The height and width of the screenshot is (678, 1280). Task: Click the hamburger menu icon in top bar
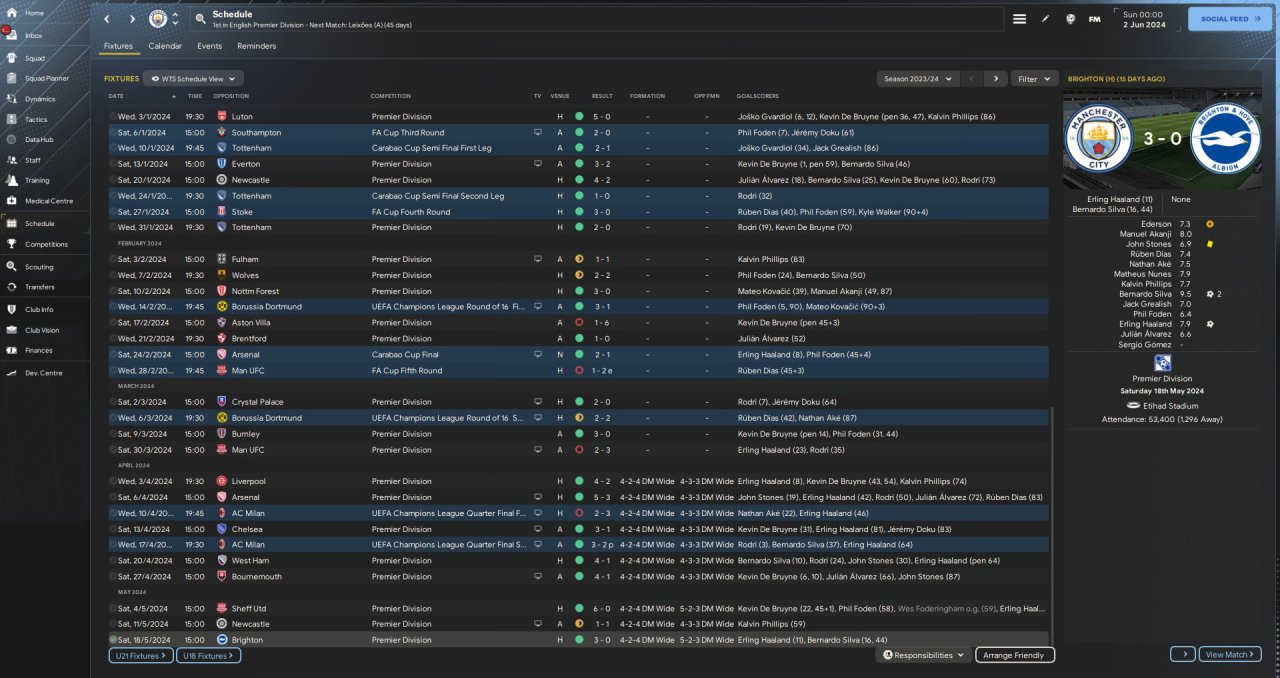(1019, 19)
